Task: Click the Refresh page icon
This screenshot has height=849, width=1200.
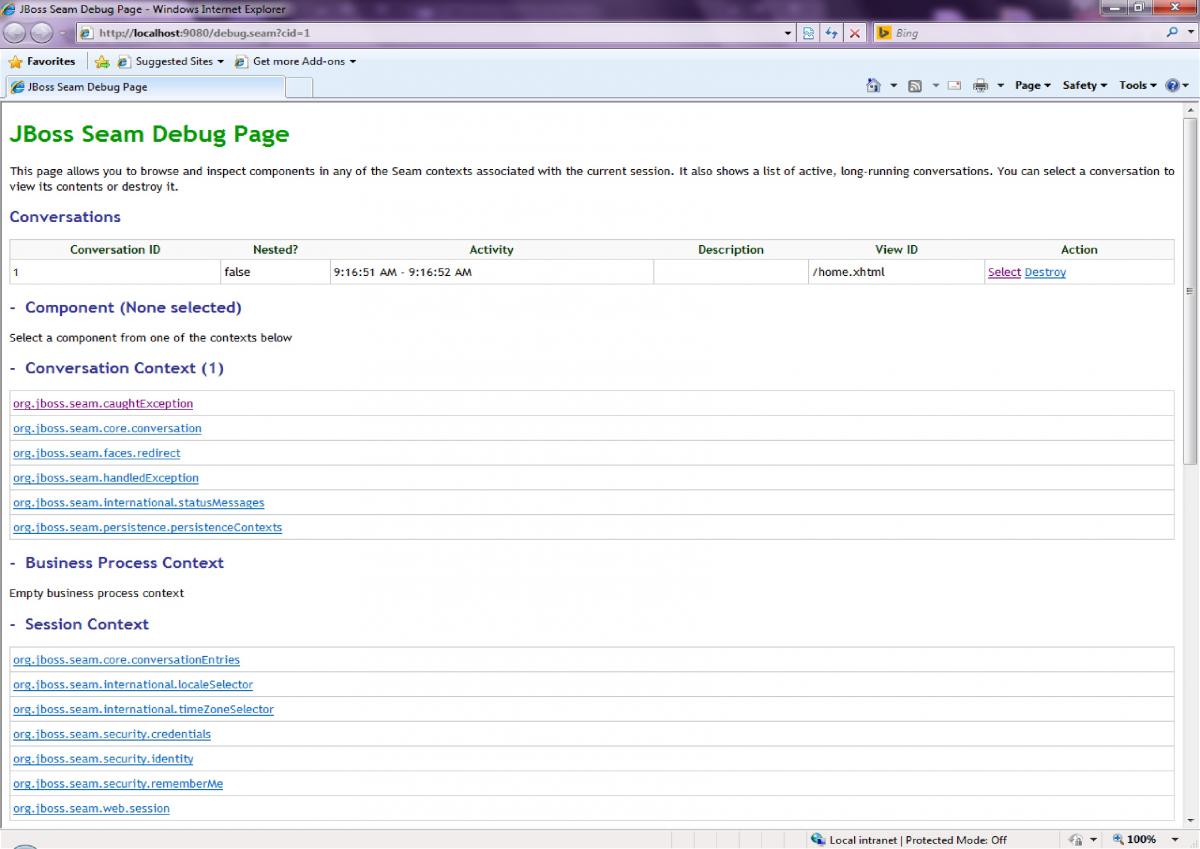Action: tap(831, 33)
